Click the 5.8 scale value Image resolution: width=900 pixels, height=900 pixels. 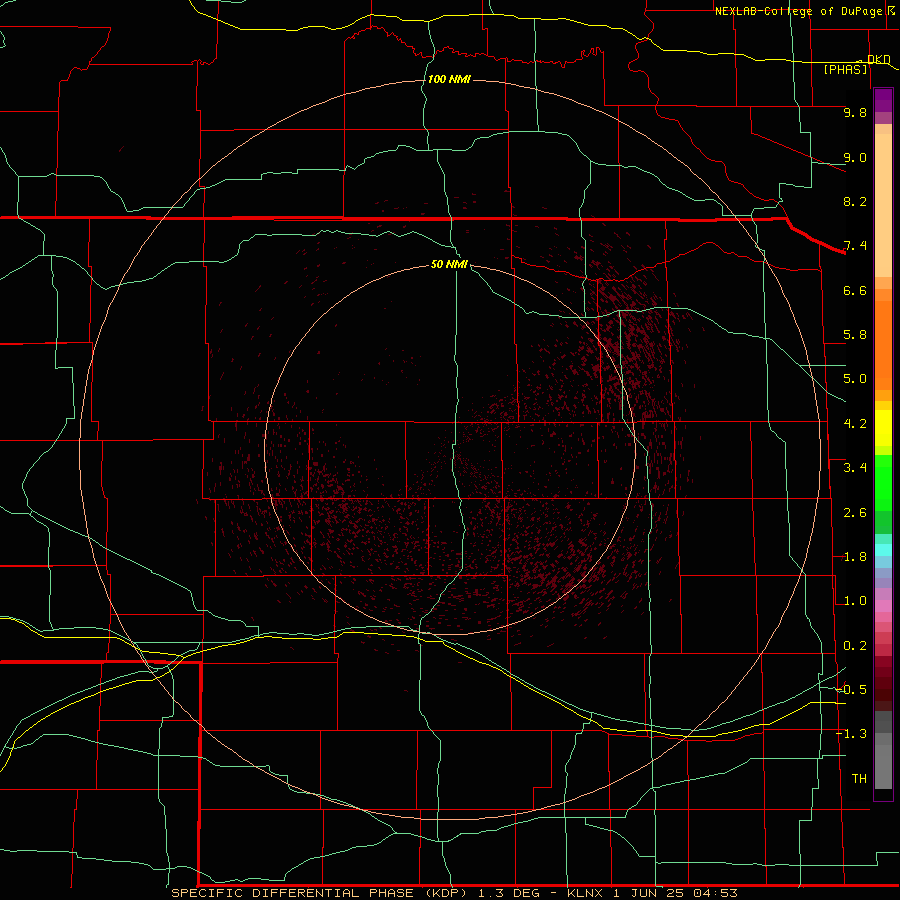[x=855, y=335]
